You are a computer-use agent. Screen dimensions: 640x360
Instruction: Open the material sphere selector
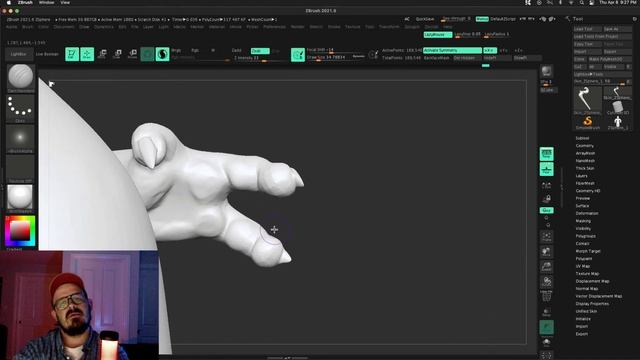click(x=20, y=199)
